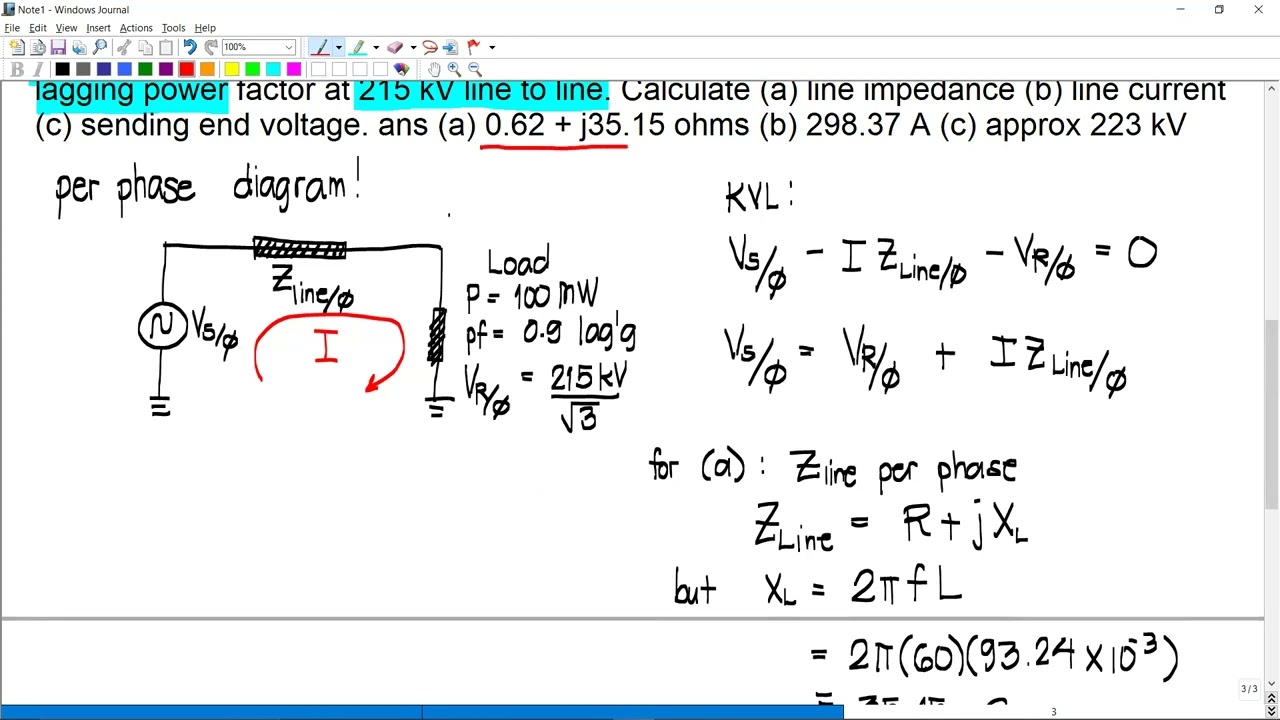Open the custom color palette icon
Viewport: 1280px width, 720px height.
pyautogui.click(x=401, y=69)
